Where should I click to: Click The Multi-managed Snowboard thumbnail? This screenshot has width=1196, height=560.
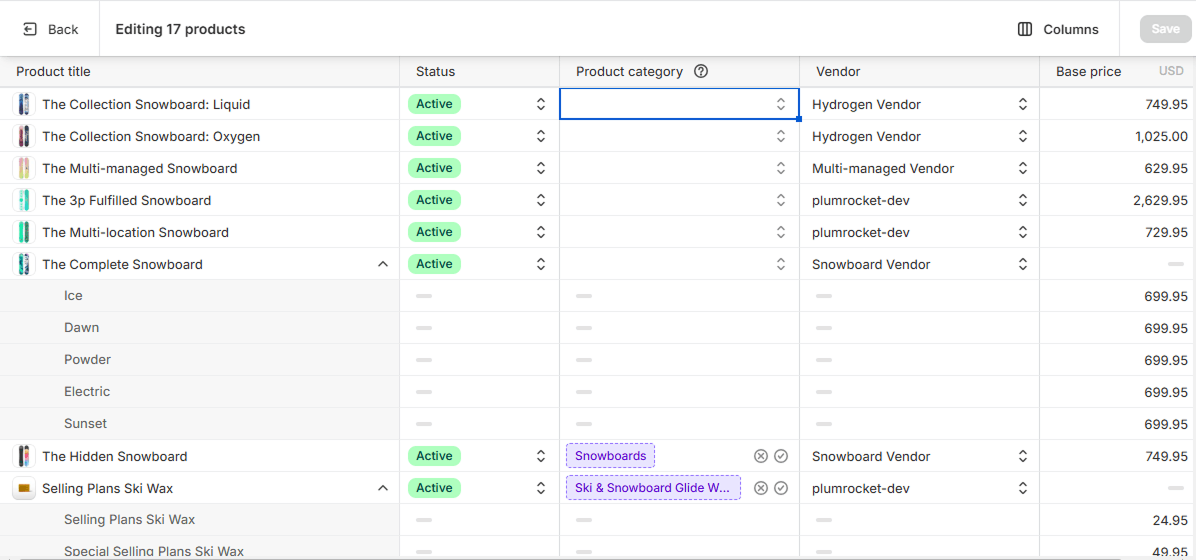pyautogui.click(x=24, y=168)
